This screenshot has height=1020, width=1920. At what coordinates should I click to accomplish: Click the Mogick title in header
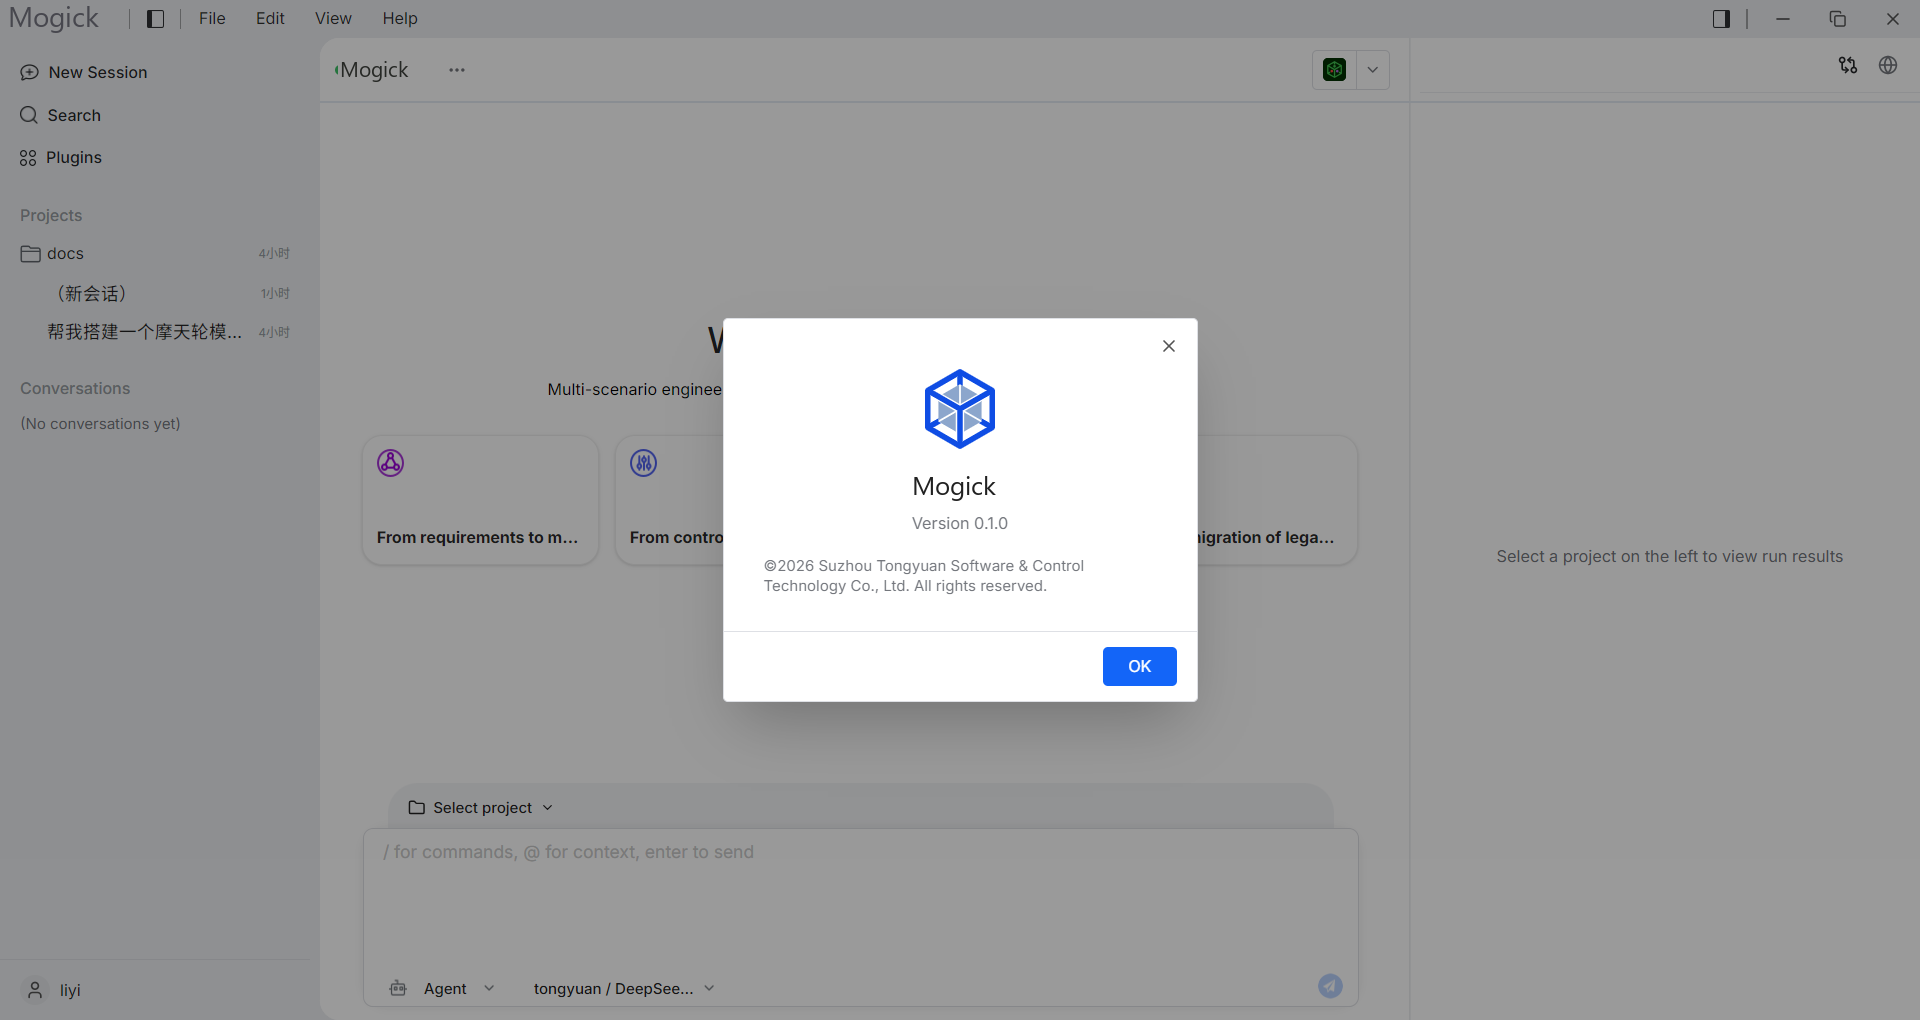373,70
